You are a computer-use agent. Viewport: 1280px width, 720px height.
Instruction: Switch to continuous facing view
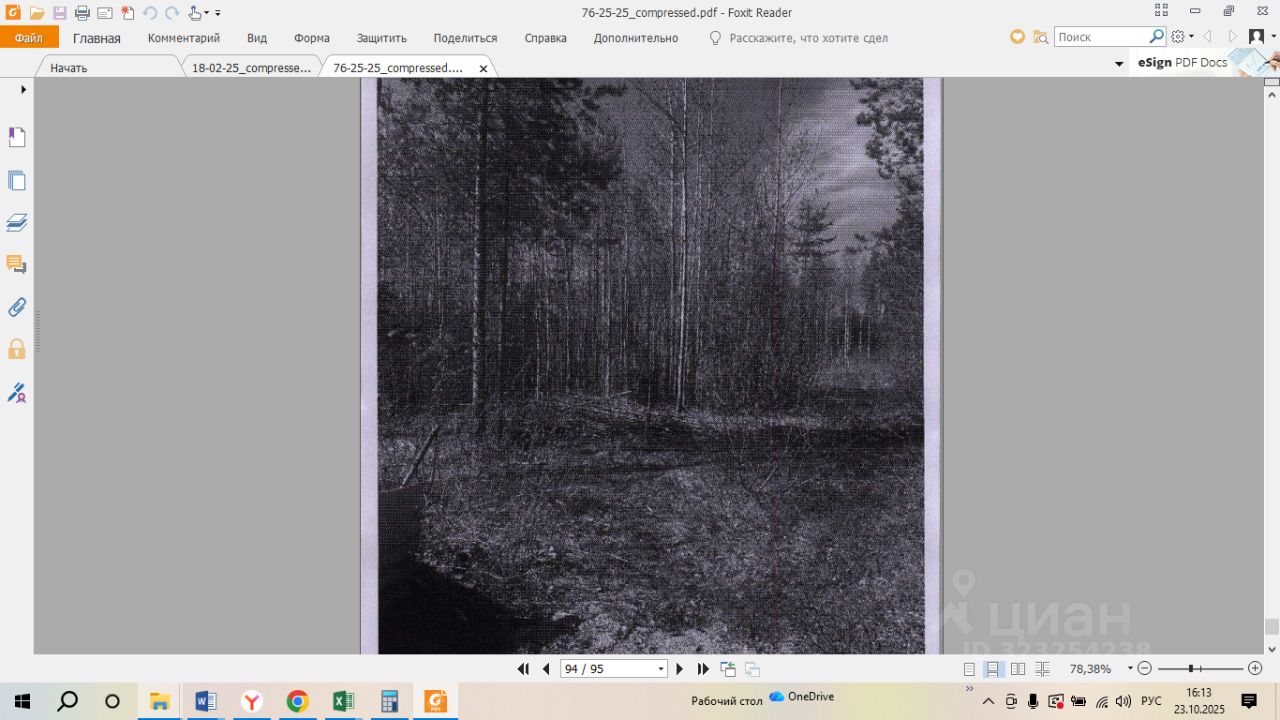(1042, 669)
